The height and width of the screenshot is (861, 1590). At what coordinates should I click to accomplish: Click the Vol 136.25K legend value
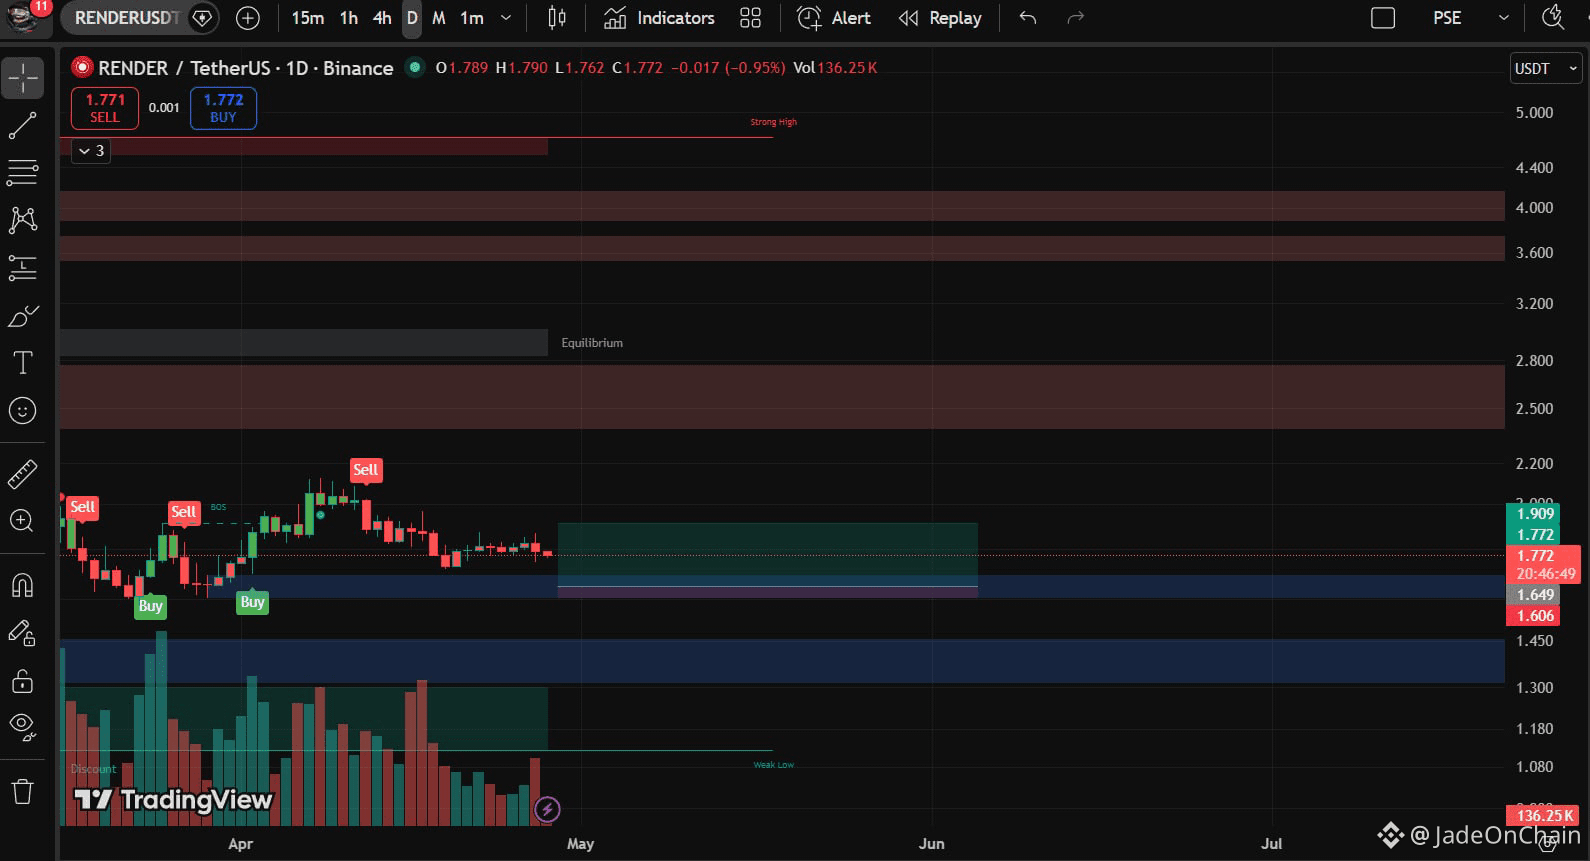click(x=835, y=68)
